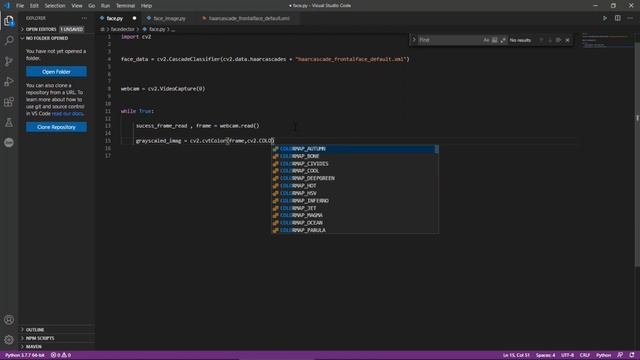
Task: Click the Clone Repository button
Action: (x=56, y=127)
